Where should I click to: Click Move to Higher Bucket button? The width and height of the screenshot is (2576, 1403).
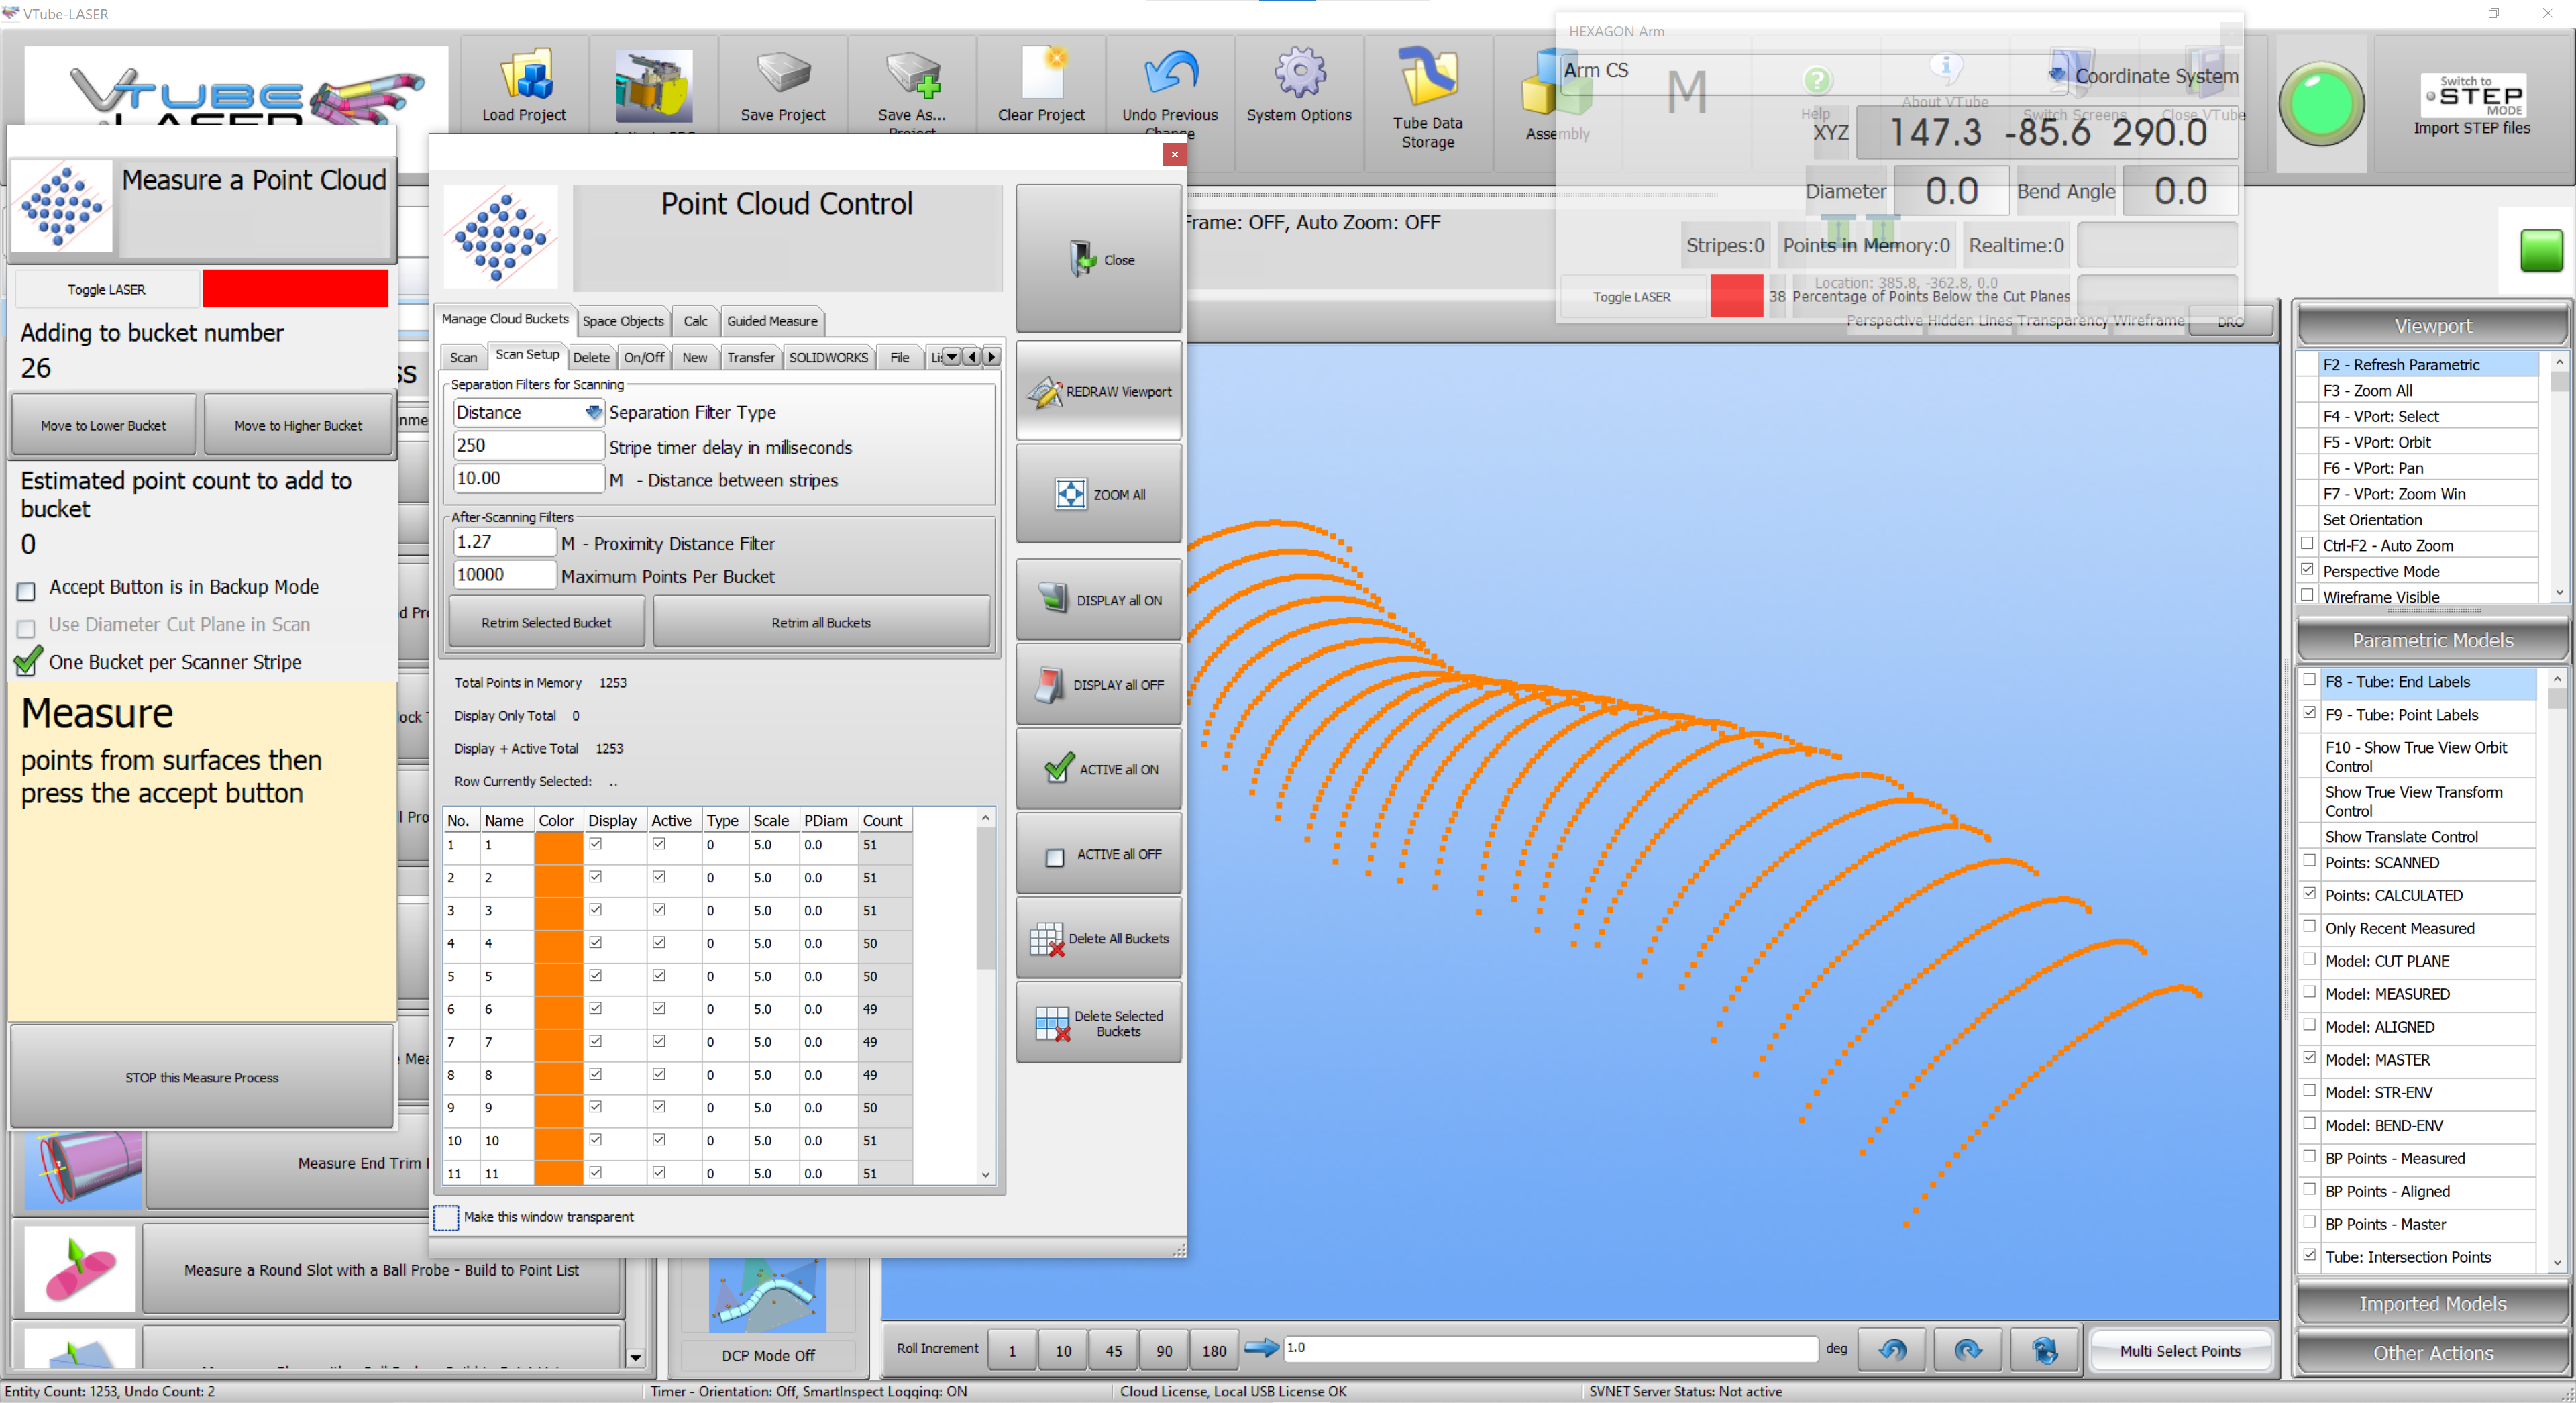pos(298,425)
